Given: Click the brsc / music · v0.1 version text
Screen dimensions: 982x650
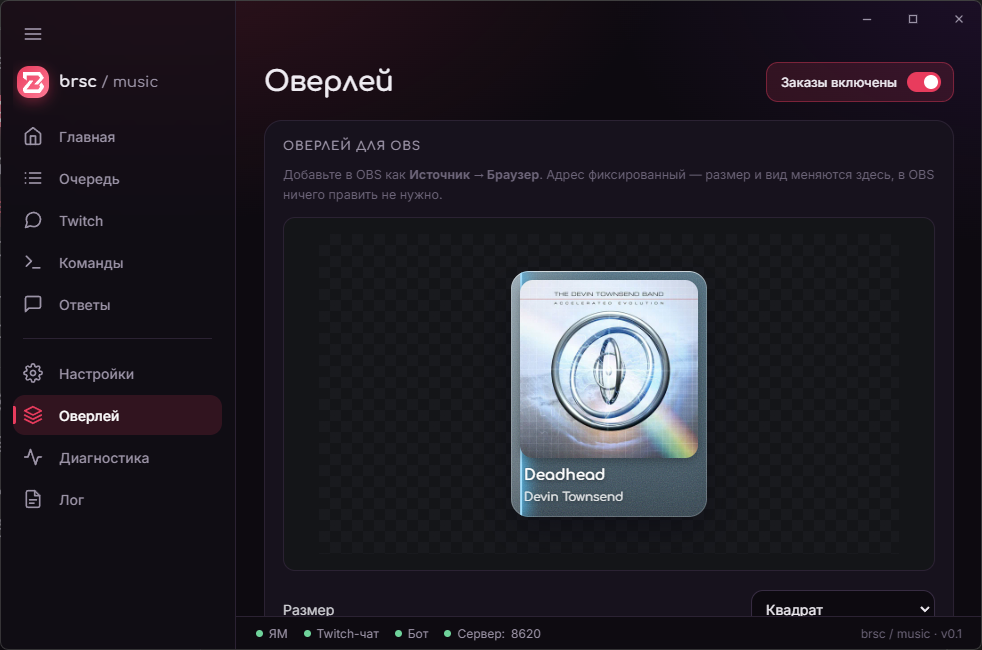Looking at the screenshot, I should point(911,634).
